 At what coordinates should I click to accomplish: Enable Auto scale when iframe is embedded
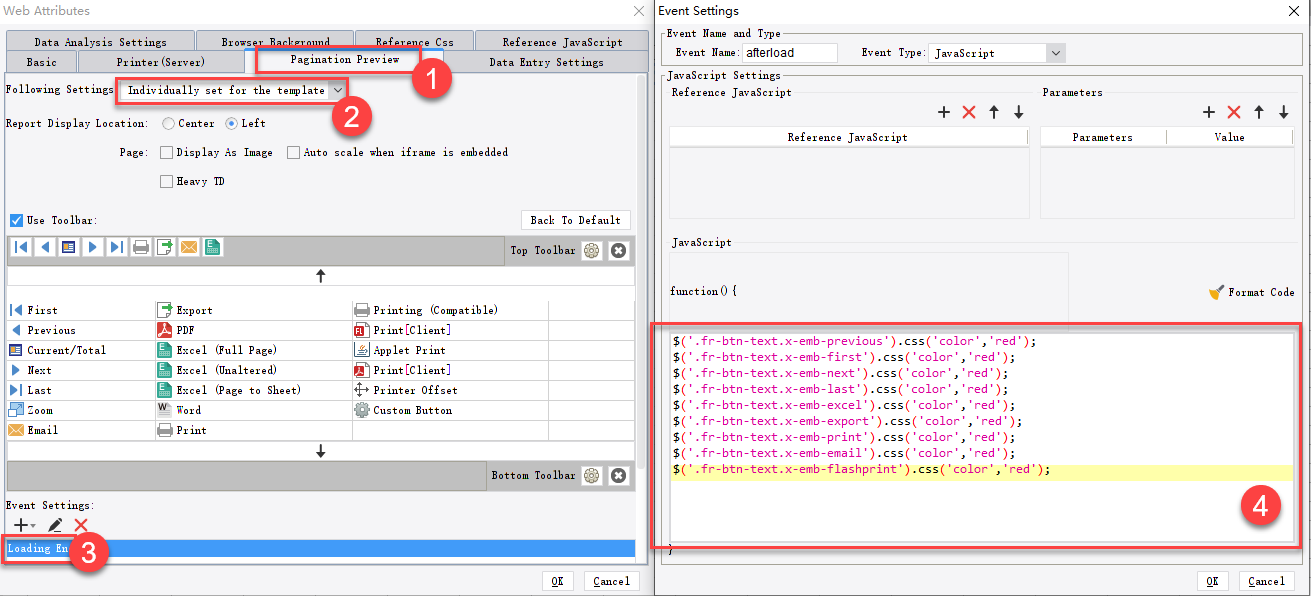(294, 153)
